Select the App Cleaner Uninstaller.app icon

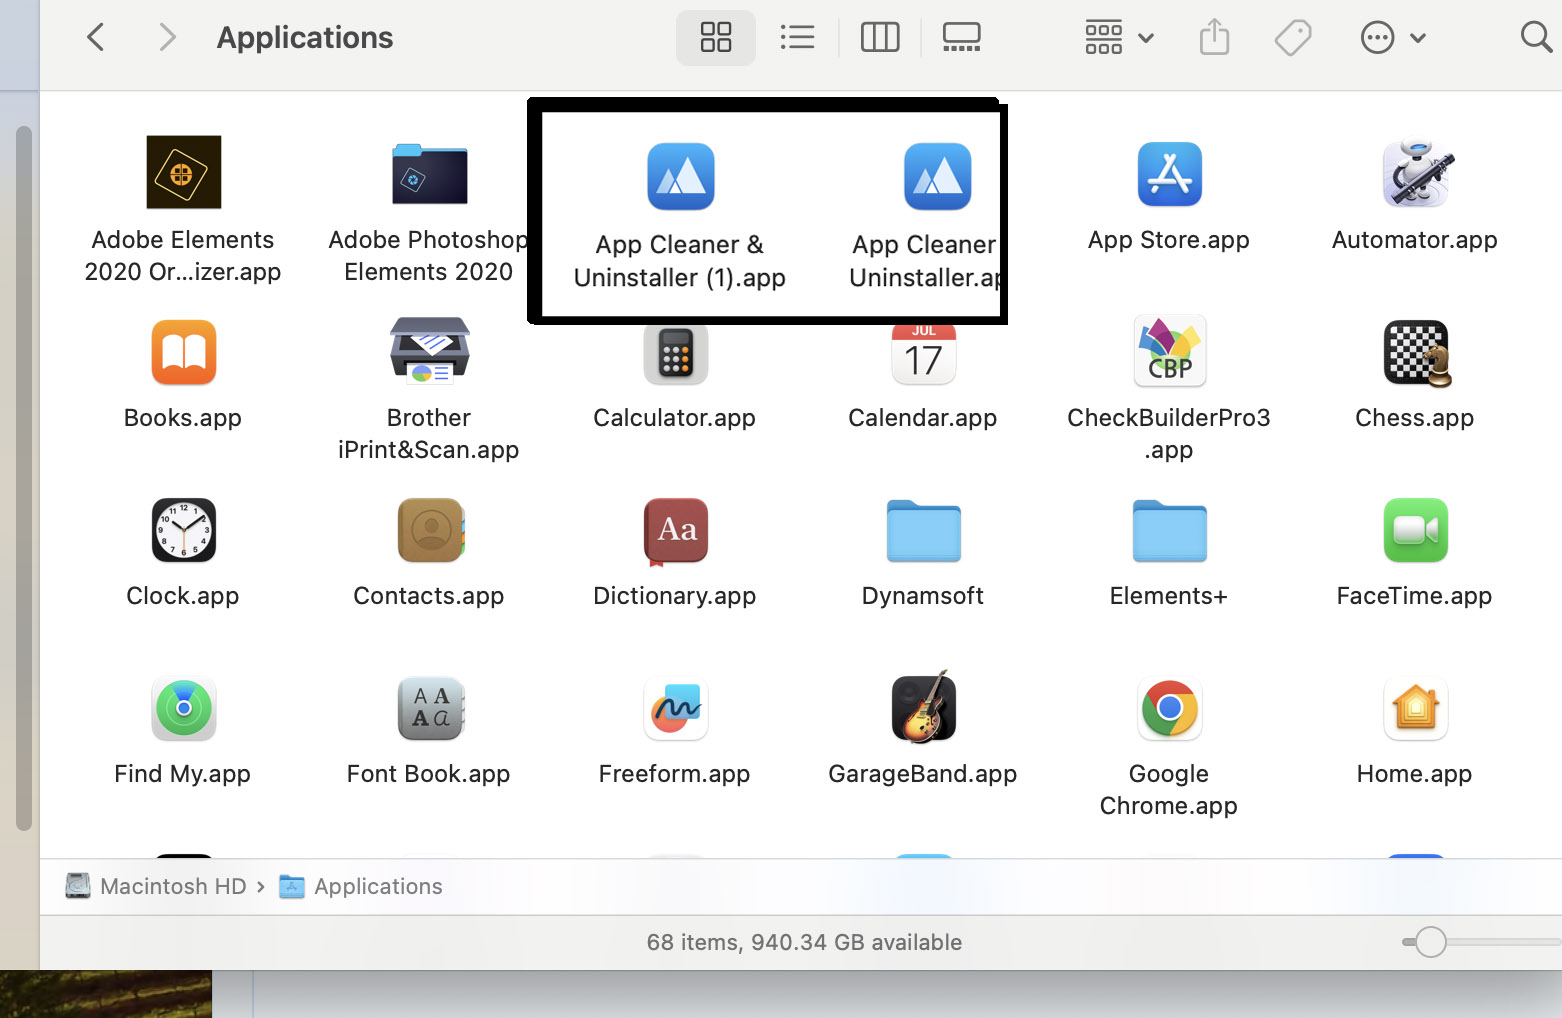[x=937, y=176]
